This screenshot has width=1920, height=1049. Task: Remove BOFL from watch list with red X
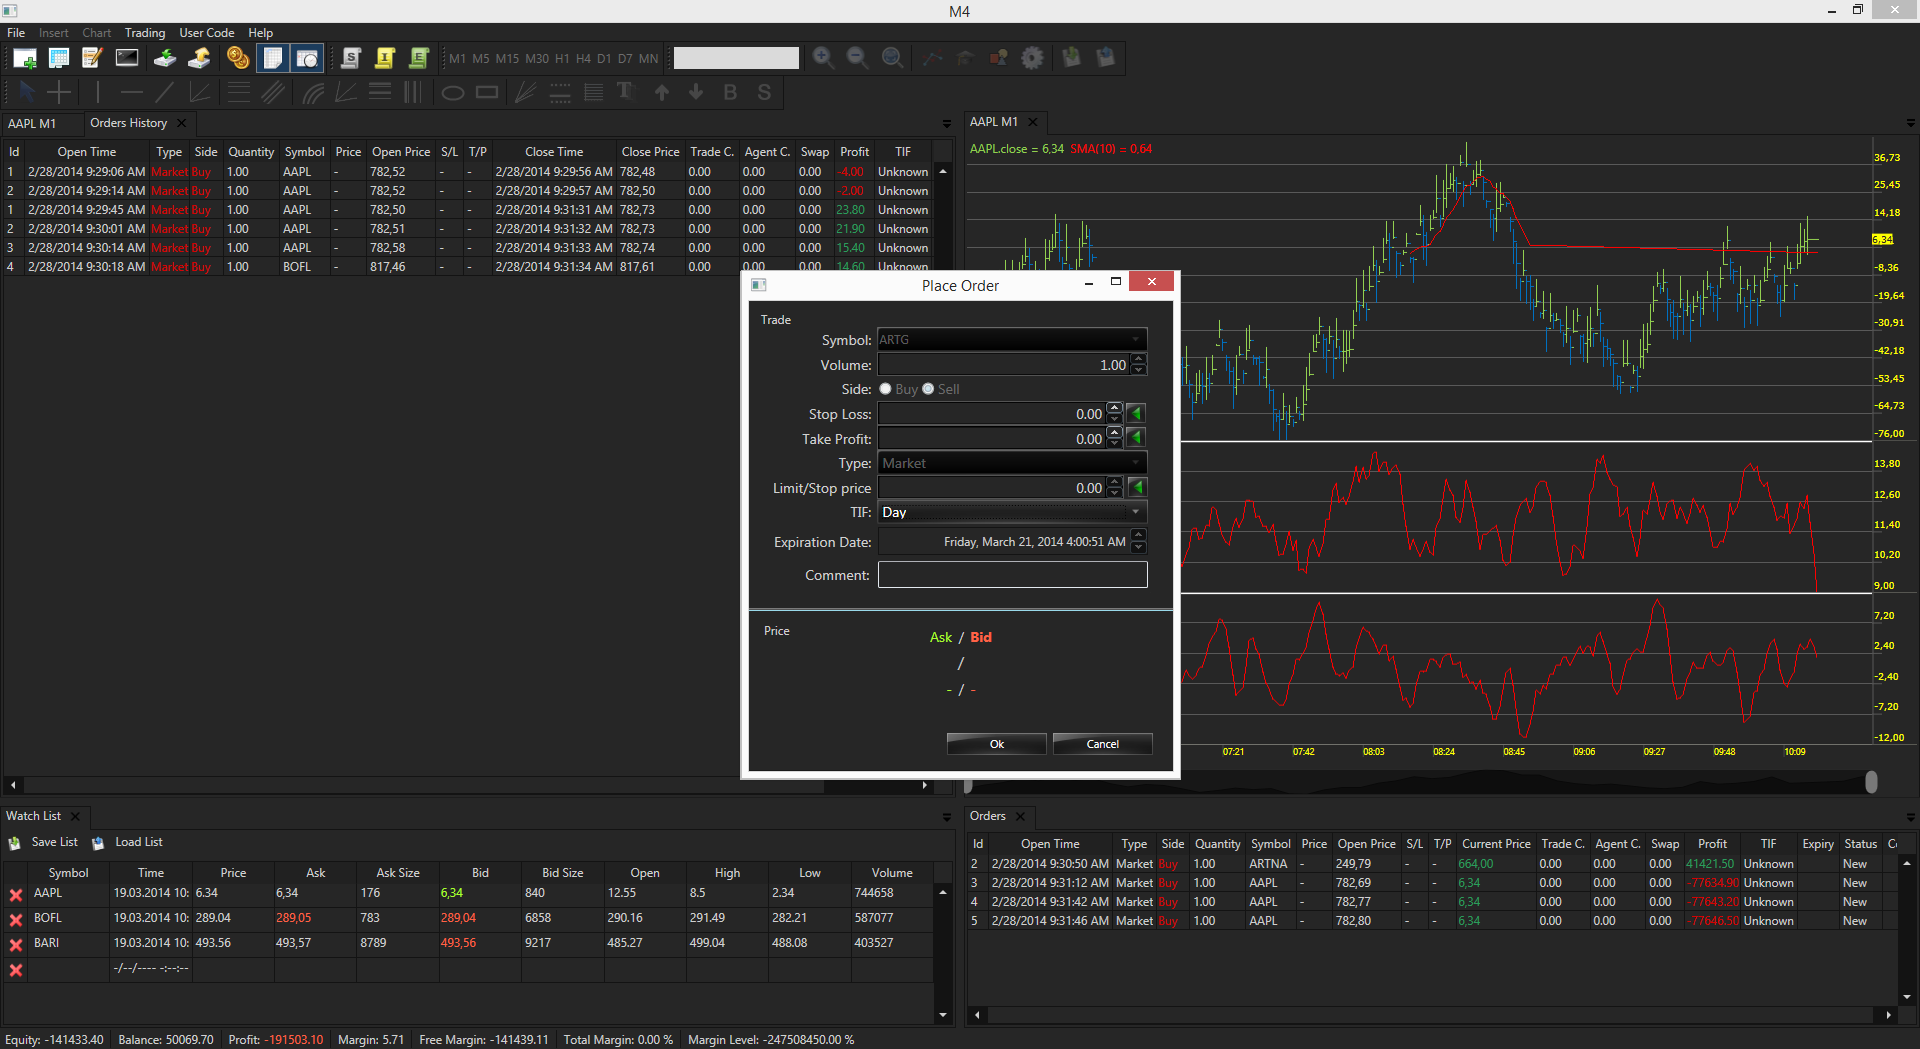[x=16, y=920]
